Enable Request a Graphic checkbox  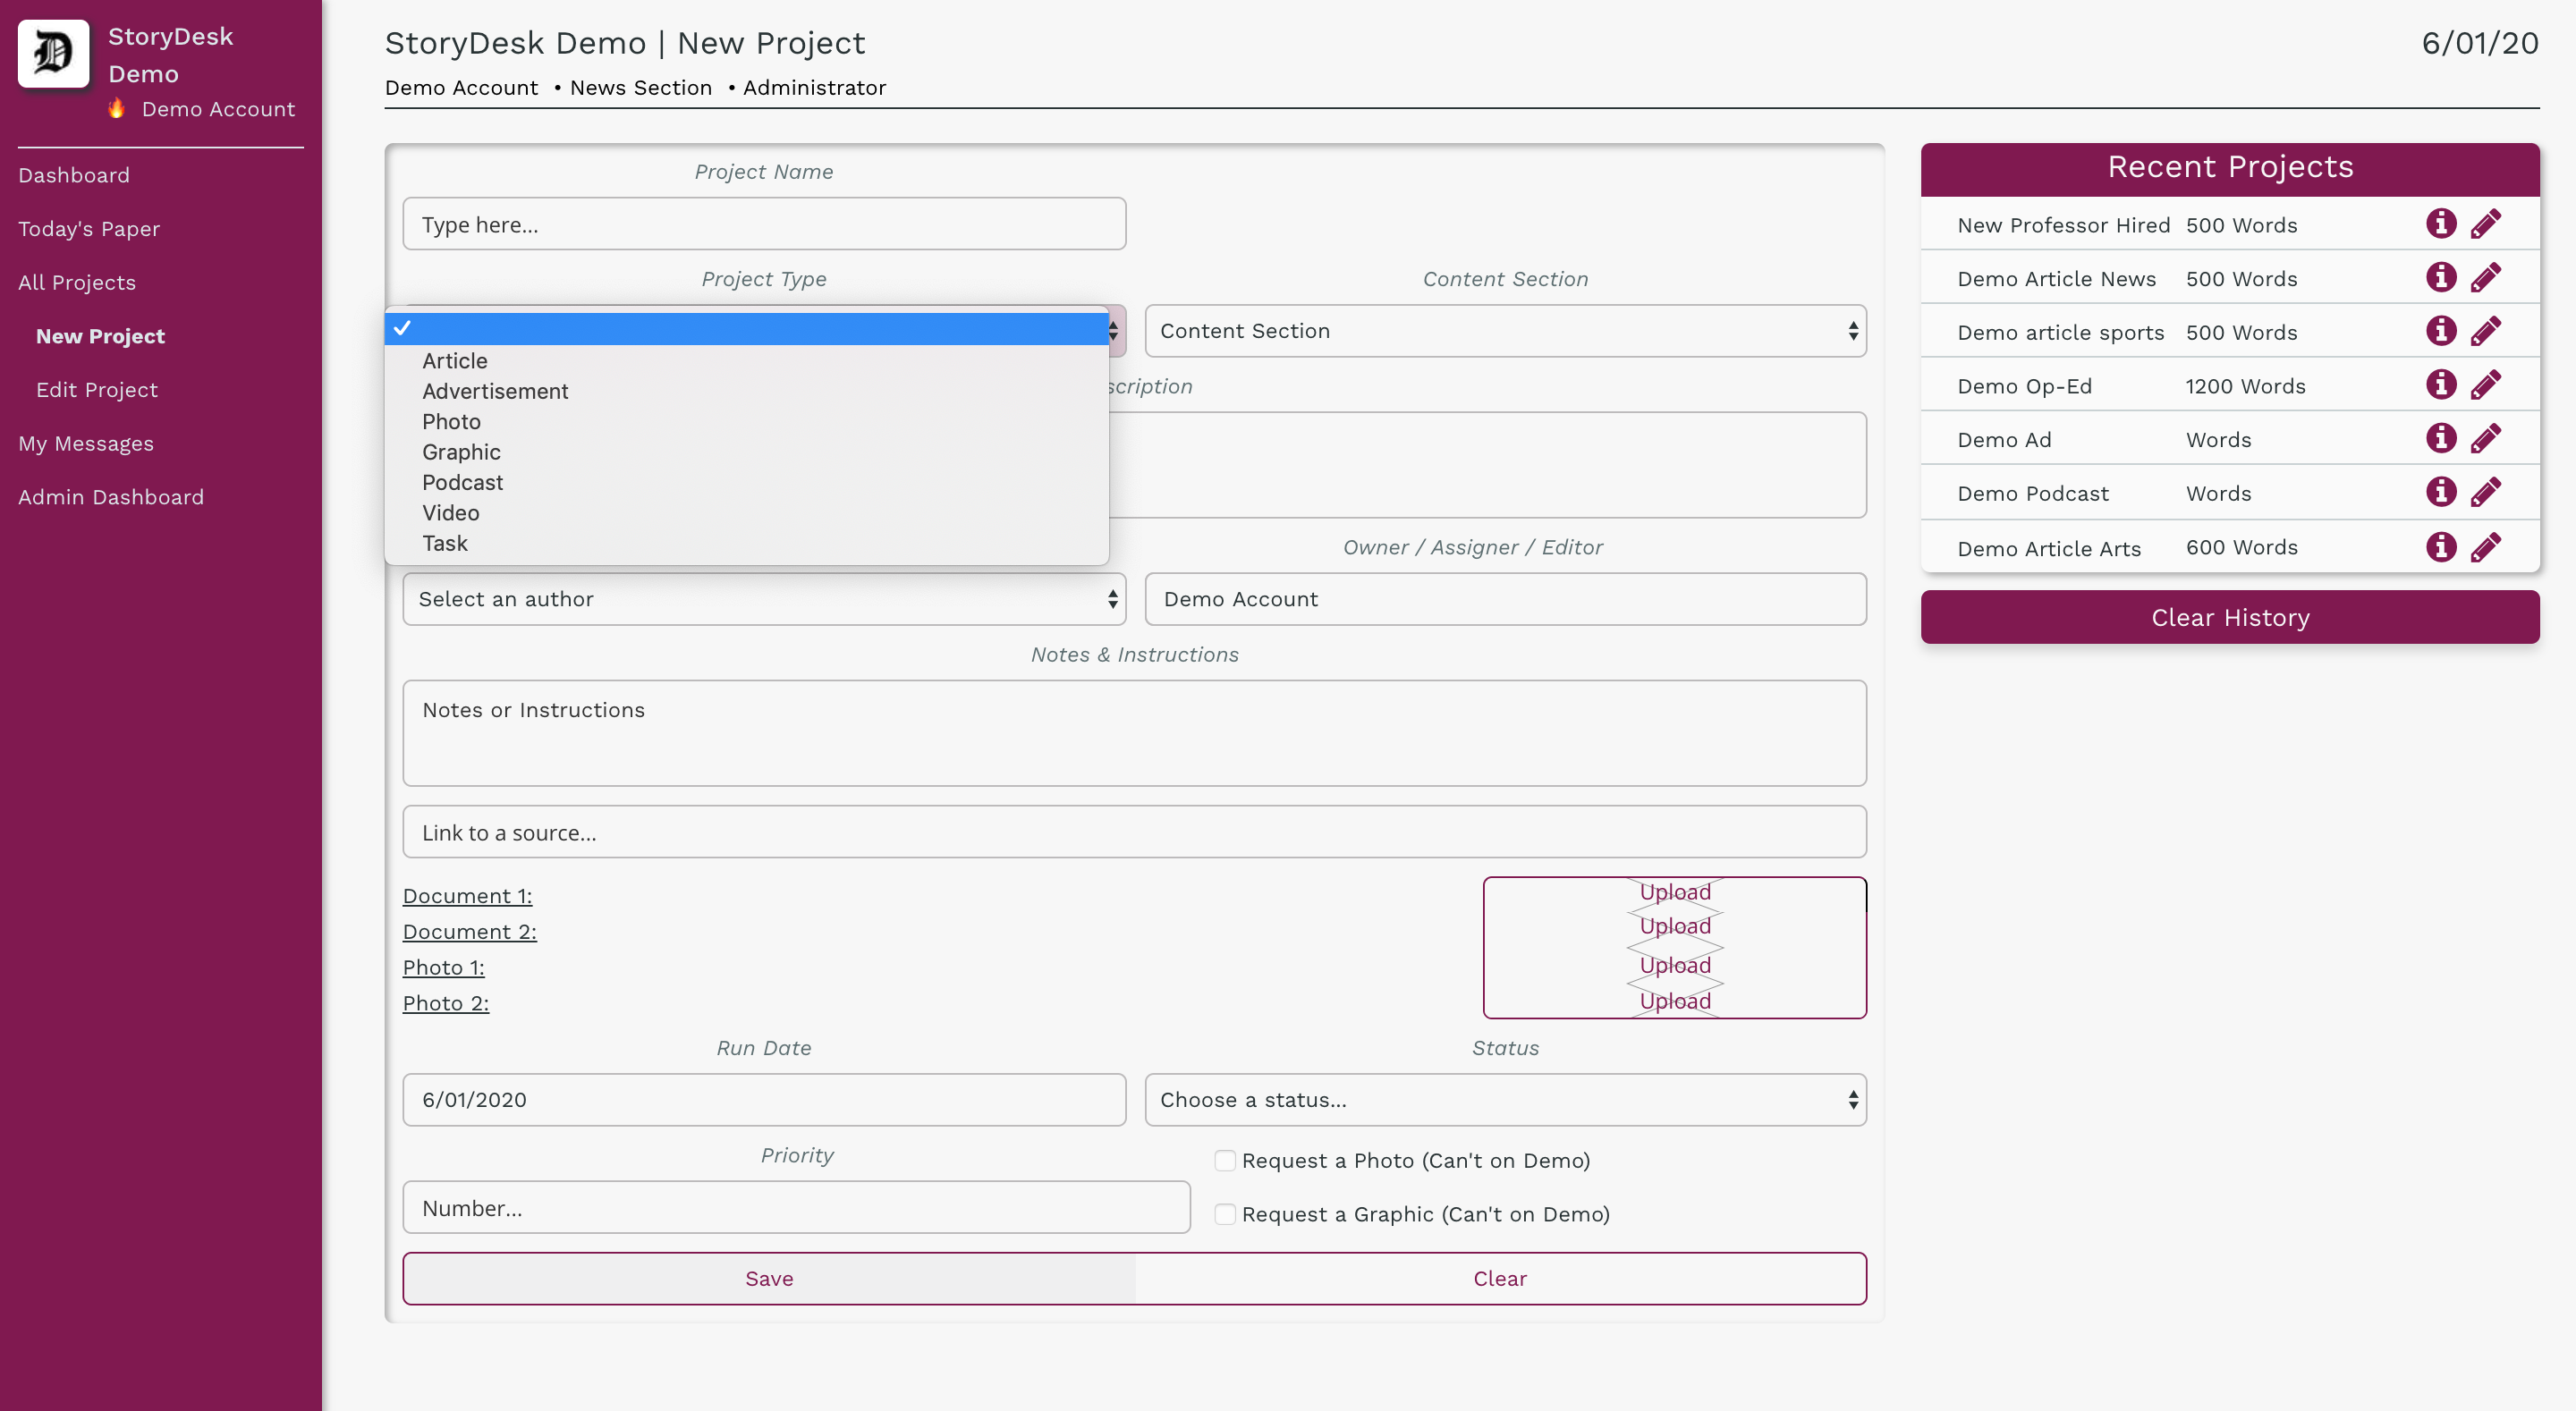(x=1224, y=1214)
